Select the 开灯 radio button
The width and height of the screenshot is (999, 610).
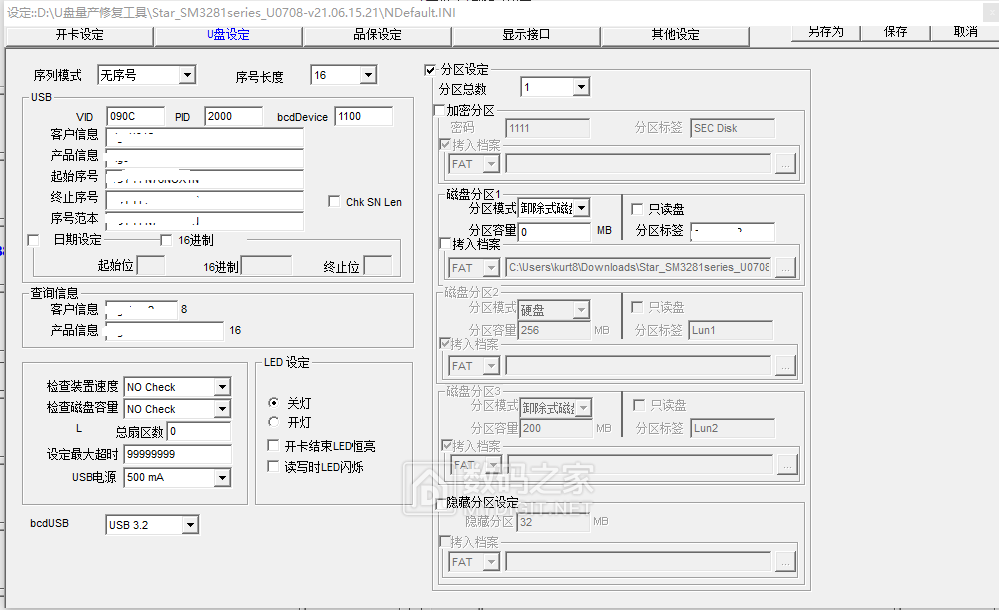[273, 420]
